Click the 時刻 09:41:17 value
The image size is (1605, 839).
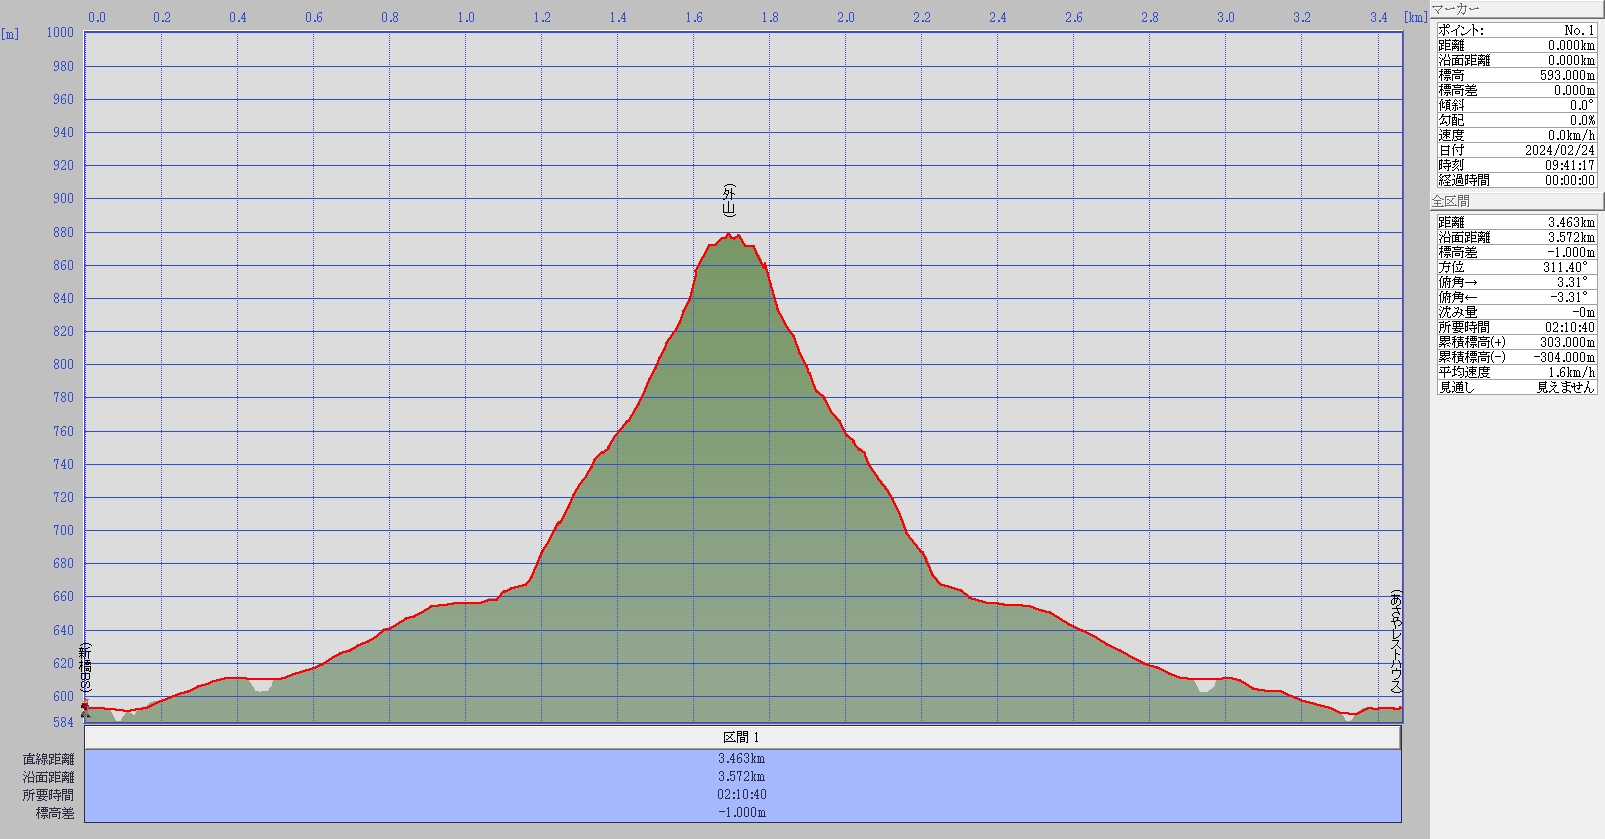pos(1568,165)
